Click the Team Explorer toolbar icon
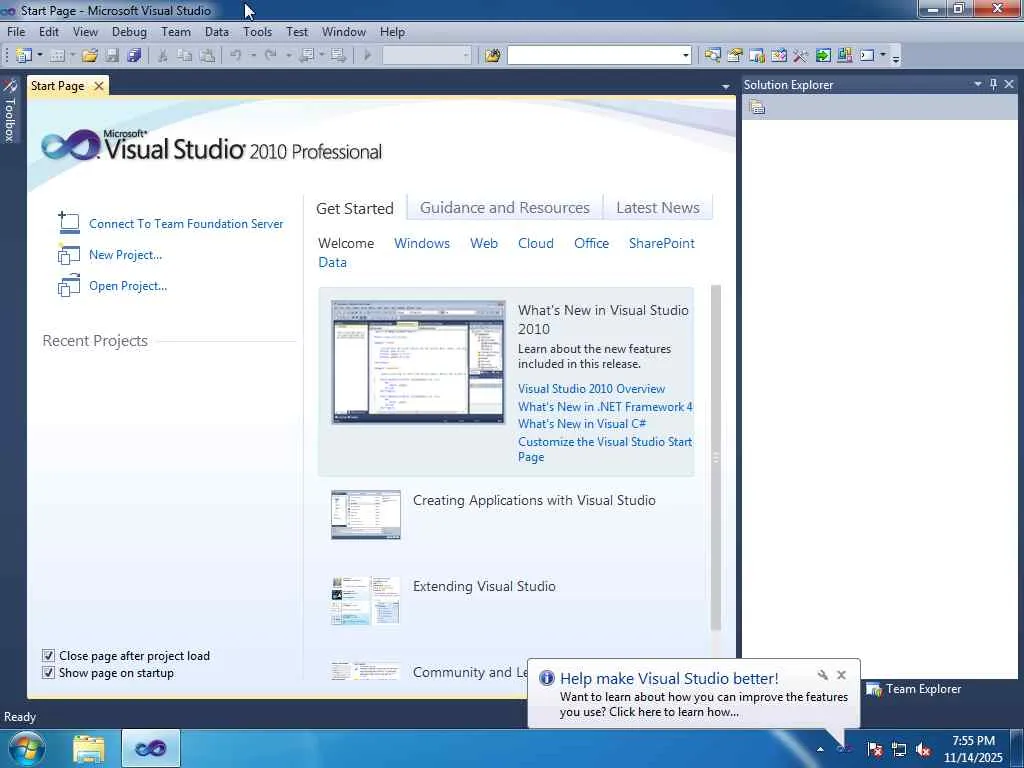Image resolution: width=1024 pixels, height=768 pixels. point(757,56)
